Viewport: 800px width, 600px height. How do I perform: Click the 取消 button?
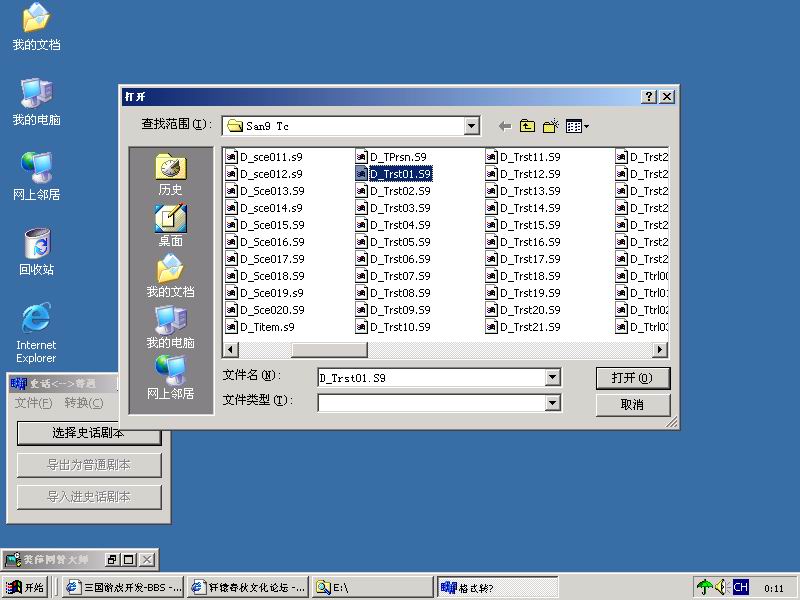pyautogui.click(x=632, y=405)
